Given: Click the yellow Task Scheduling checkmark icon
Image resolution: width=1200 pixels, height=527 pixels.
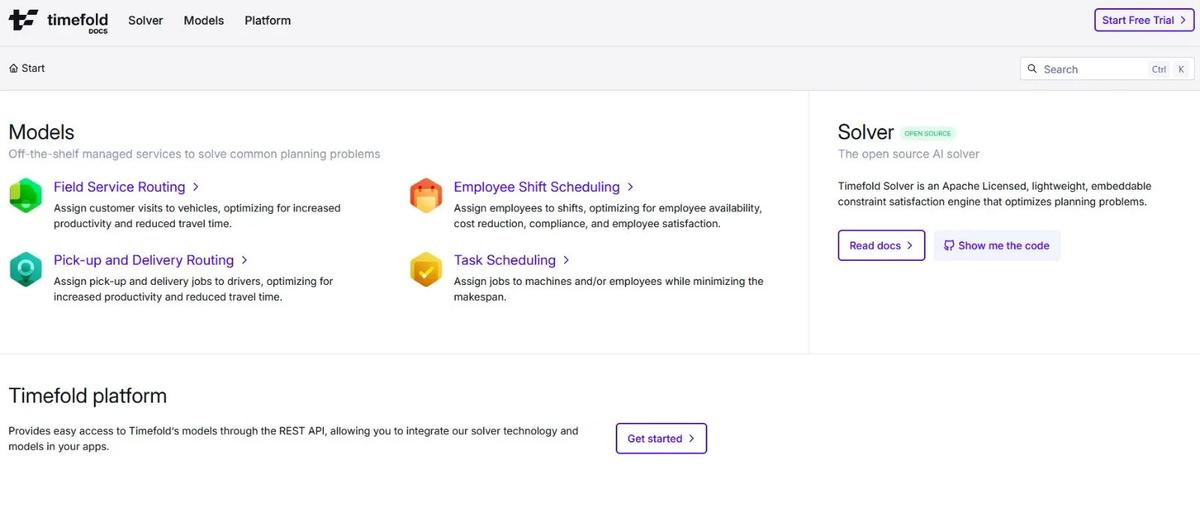Looking at the screenshot, I should pyautogui.click(x=426, y=269).
